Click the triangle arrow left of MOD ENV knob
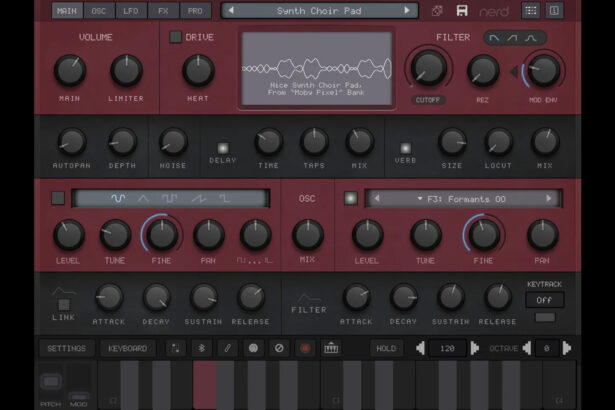The image size is (615, 410). coord(514,72)
